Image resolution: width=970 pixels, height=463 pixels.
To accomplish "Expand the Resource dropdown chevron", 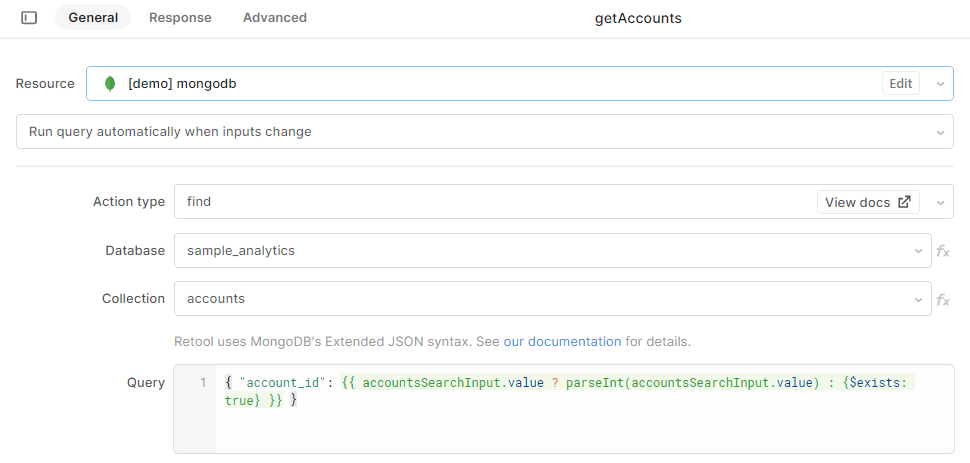I will coord(940,84).
